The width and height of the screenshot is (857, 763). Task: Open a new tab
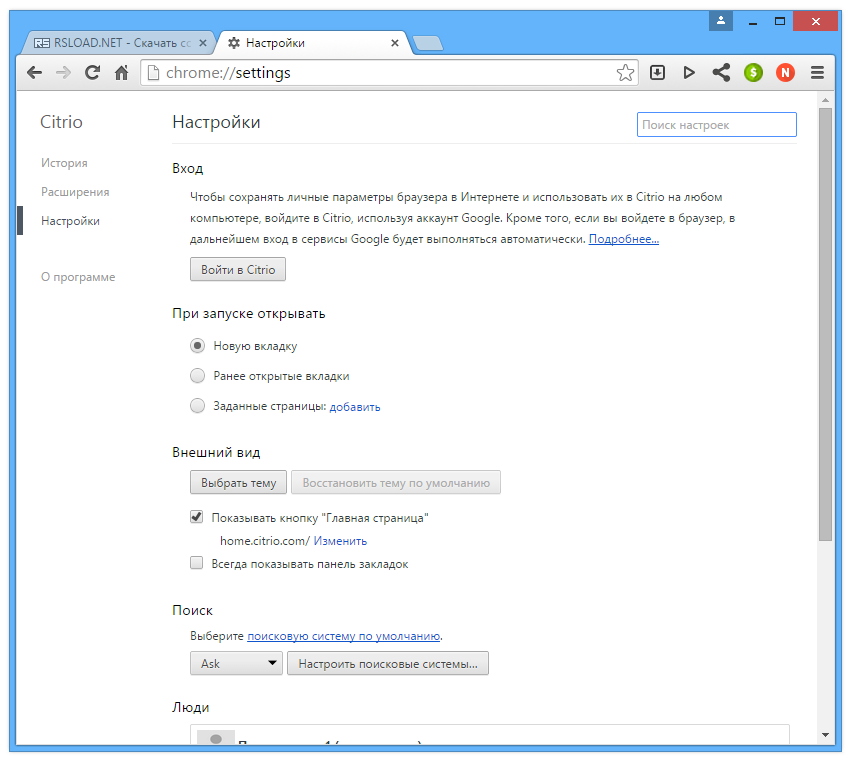(x=427, y=43)
